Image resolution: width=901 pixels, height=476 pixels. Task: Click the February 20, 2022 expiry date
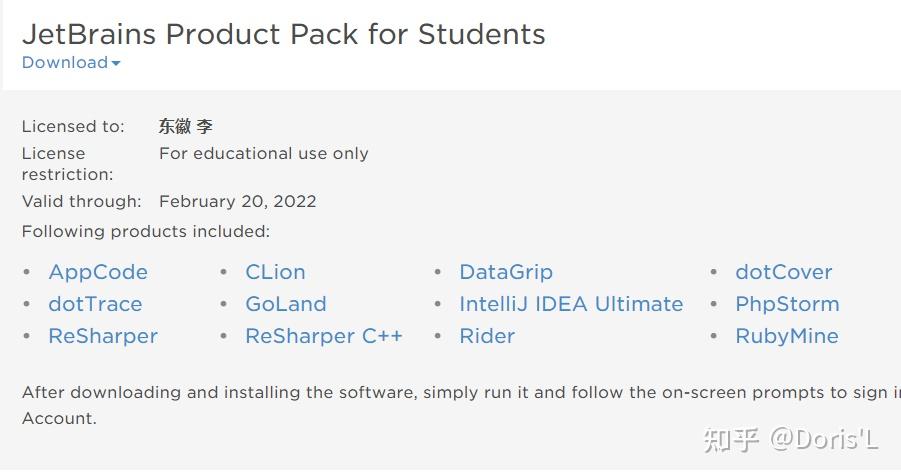coord(238,201)
